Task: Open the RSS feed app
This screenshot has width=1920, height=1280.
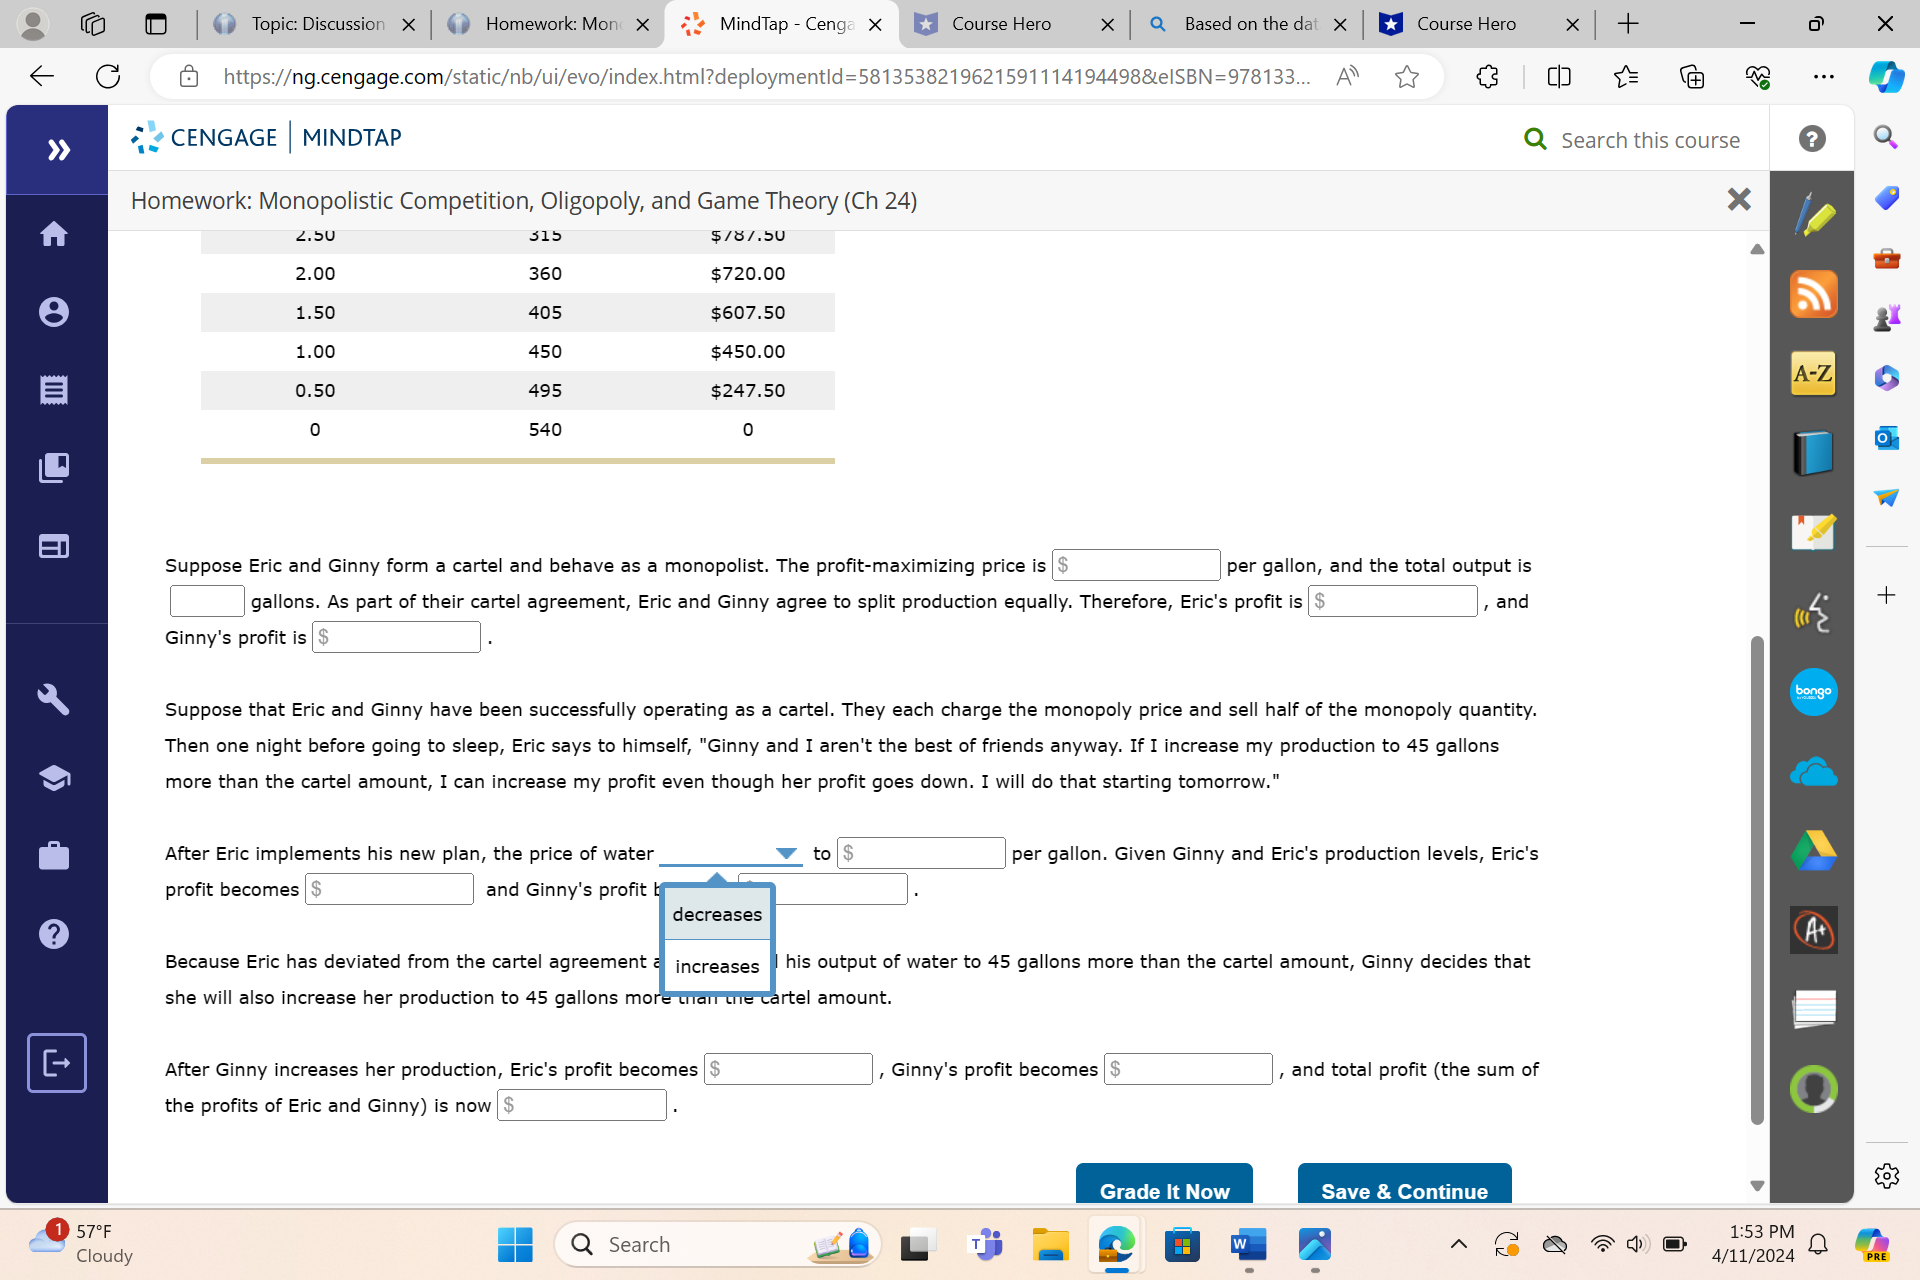Action: click(1813, 293)
